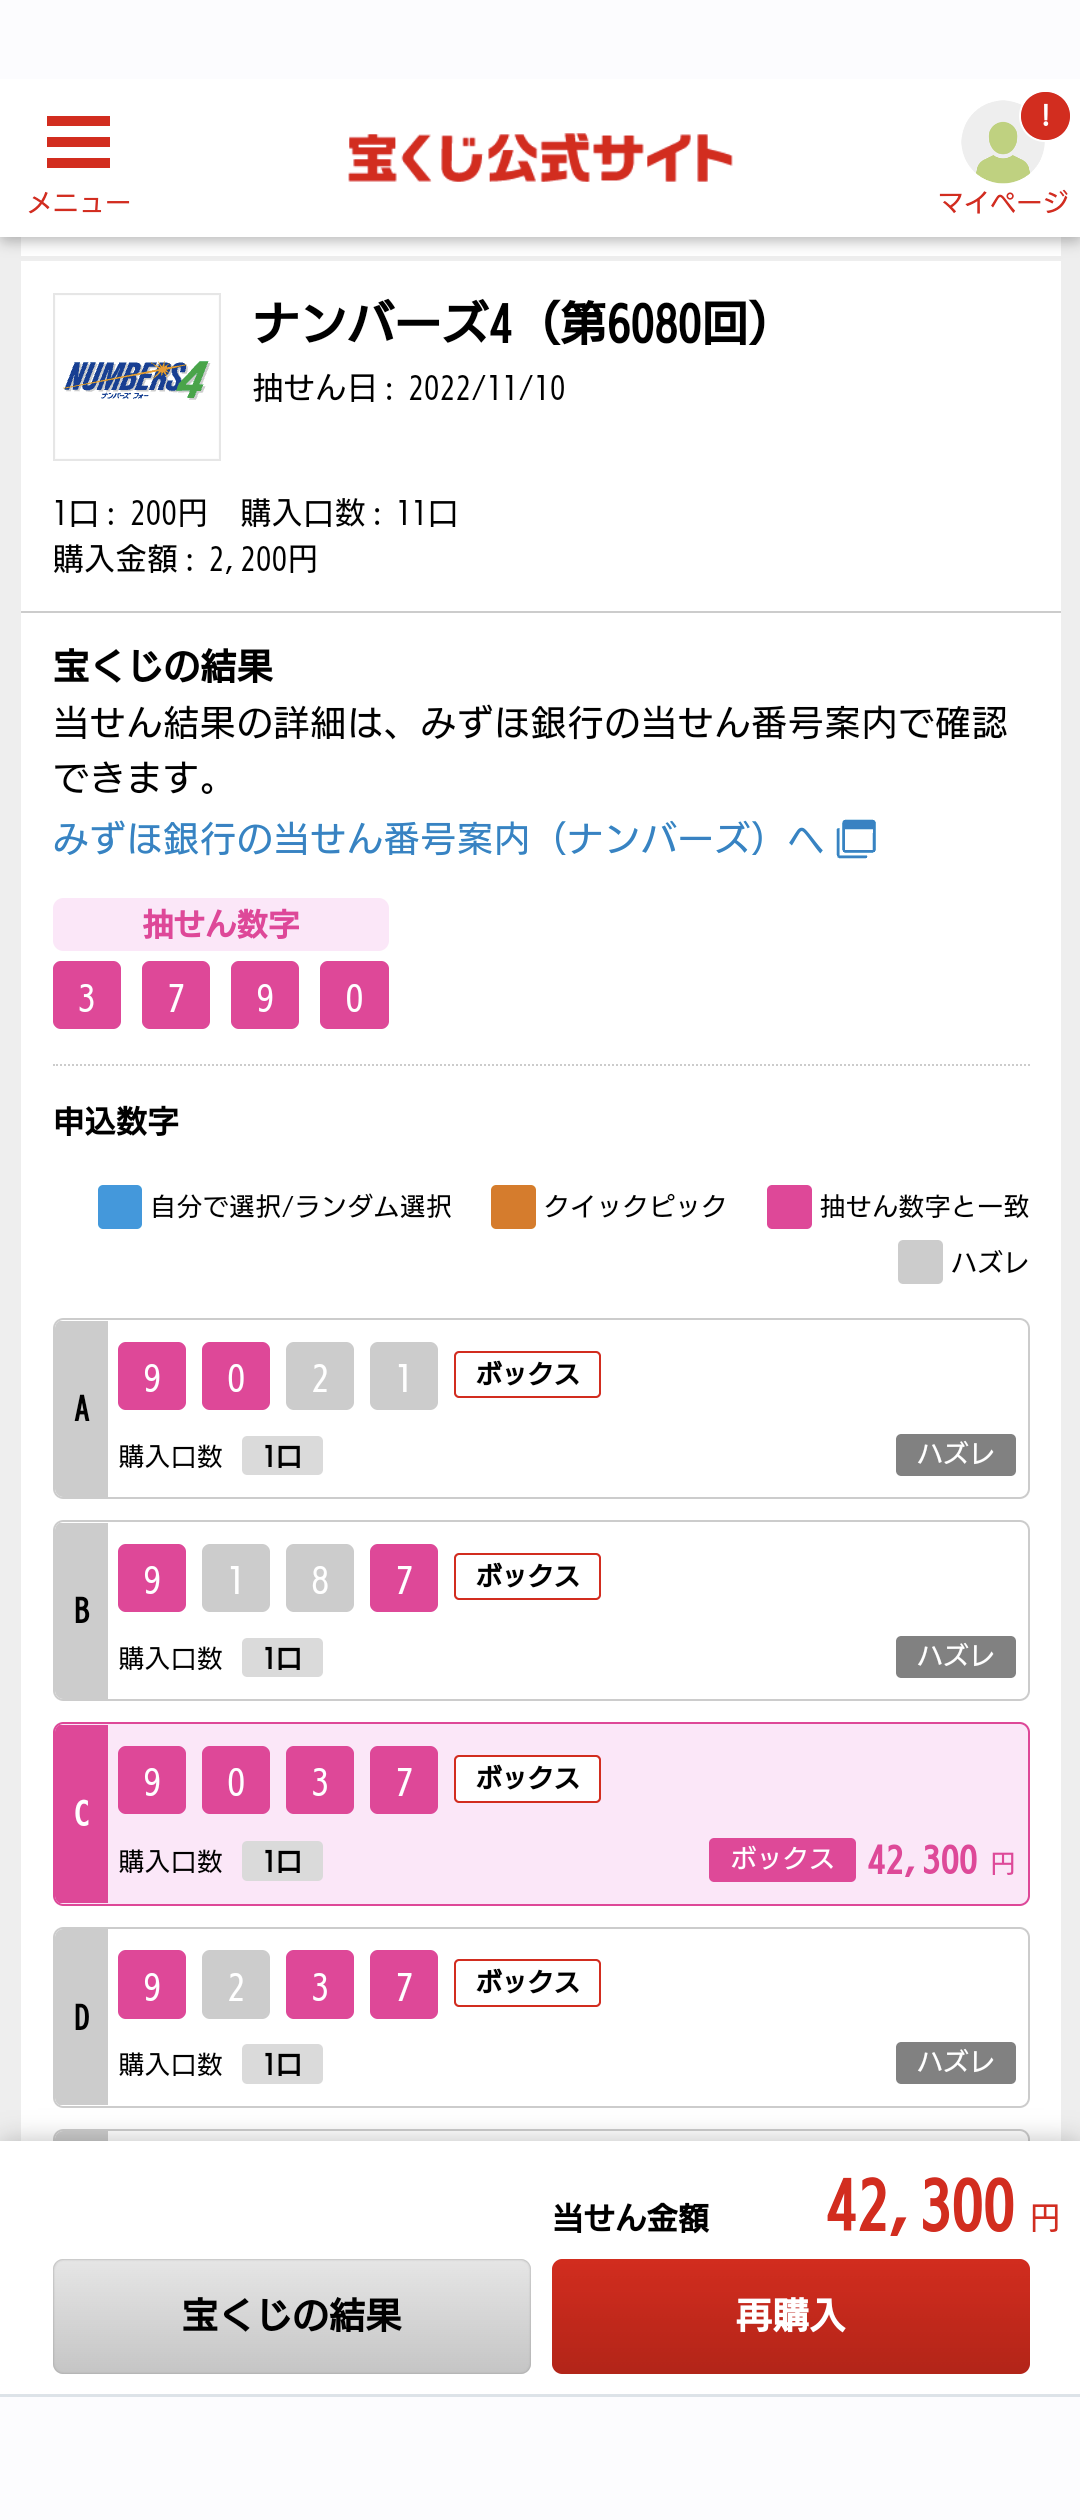The width and height of the screenshot is (1080, 2520).
Task: Click the external window icon after ナンバーズ link
Action: [856, 838]
